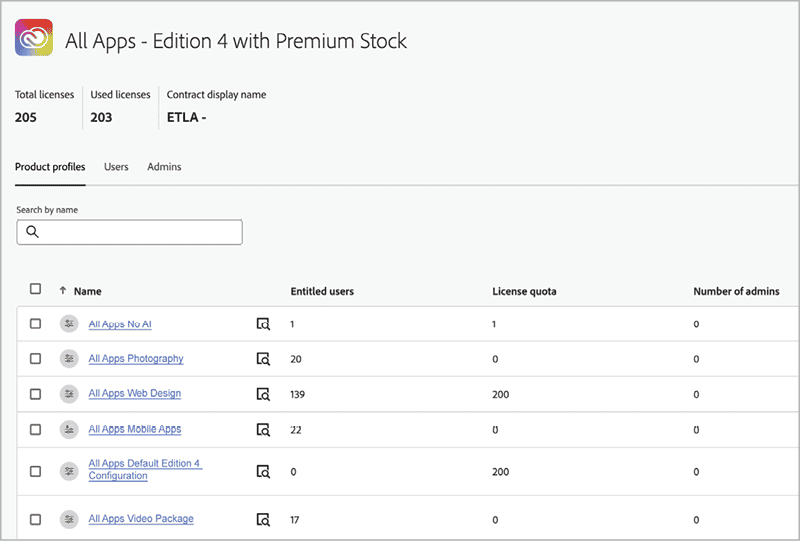Click profile icon beside All Apps Default Edition 4
The image size is (800, 541).
point(69,471)
